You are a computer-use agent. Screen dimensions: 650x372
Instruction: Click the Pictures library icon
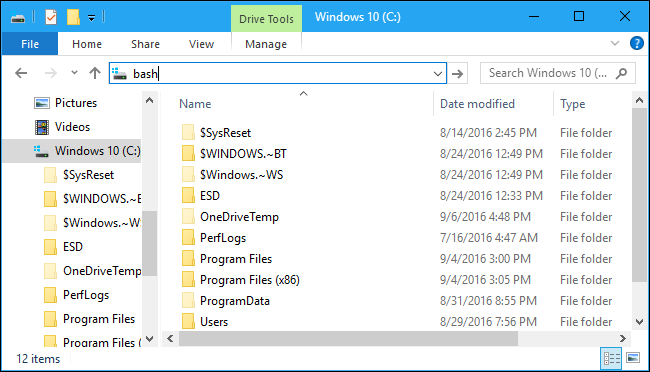click(x=41, y=103)
